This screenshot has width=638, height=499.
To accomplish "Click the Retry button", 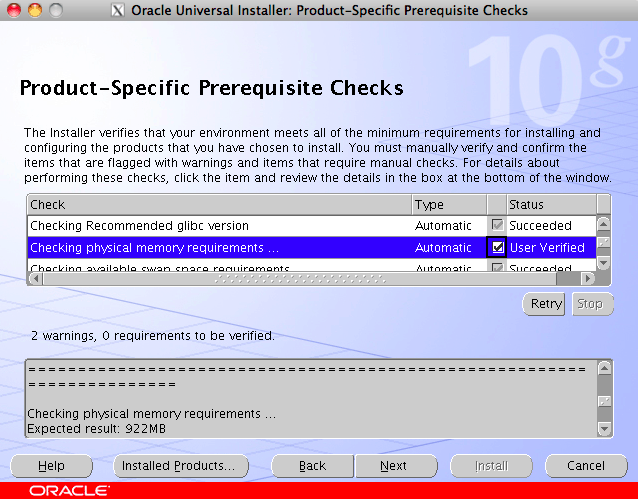I will click(x=546, y=304).
